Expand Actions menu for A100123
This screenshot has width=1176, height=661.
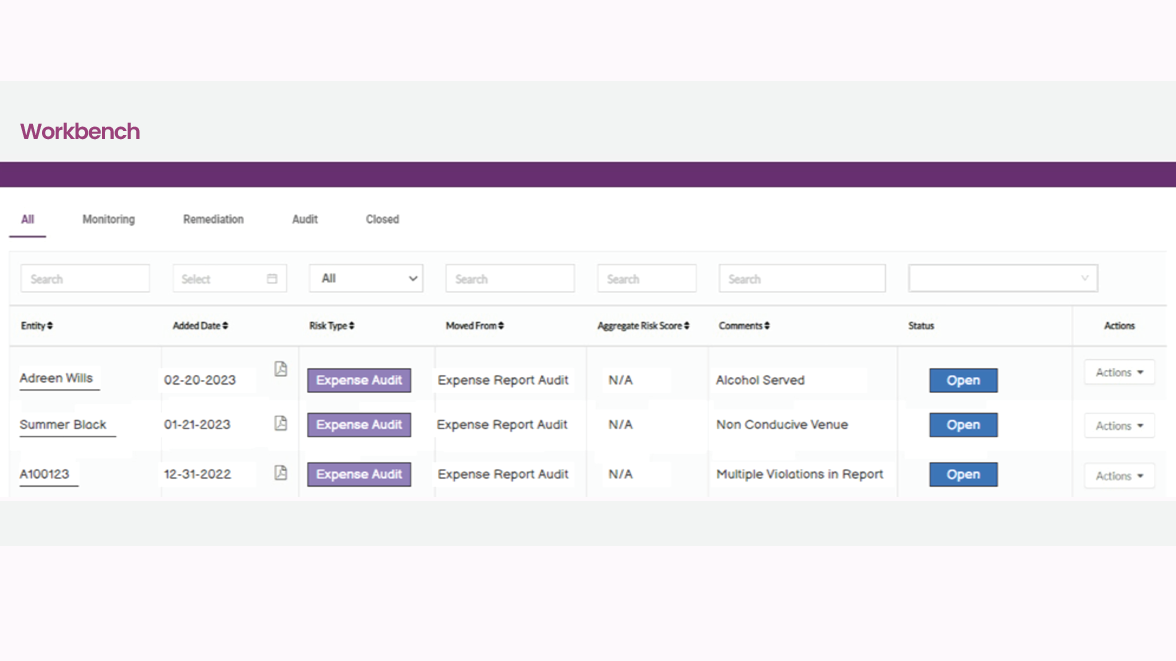coord(1119,476)
